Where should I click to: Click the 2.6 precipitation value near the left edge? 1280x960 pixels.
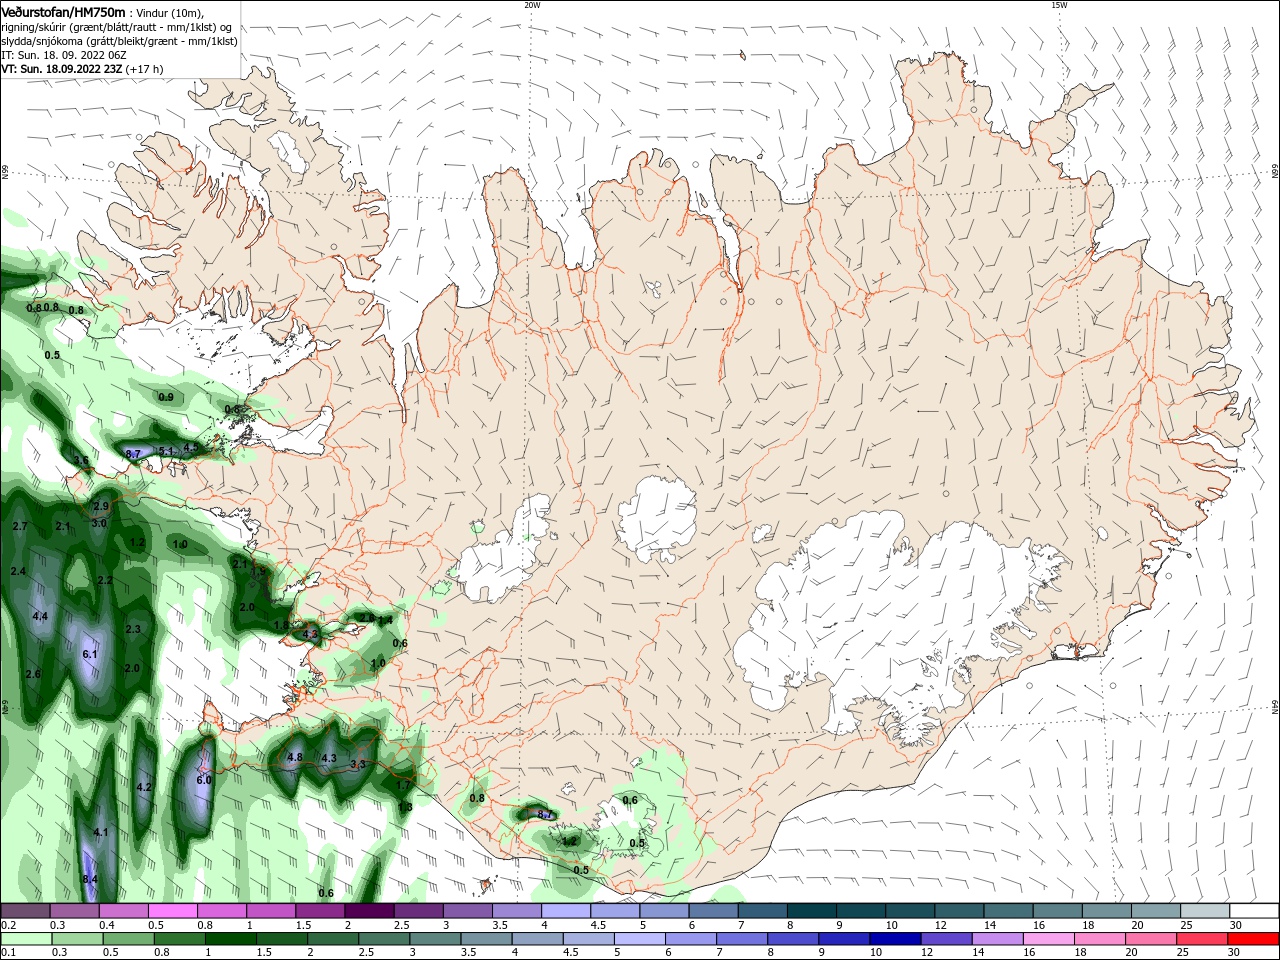coord(33,674)
